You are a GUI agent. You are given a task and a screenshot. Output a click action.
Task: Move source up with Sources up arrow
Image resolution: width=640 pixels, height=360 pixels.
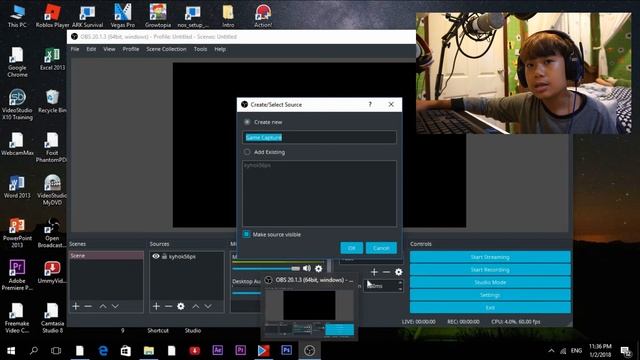point(196,306)
